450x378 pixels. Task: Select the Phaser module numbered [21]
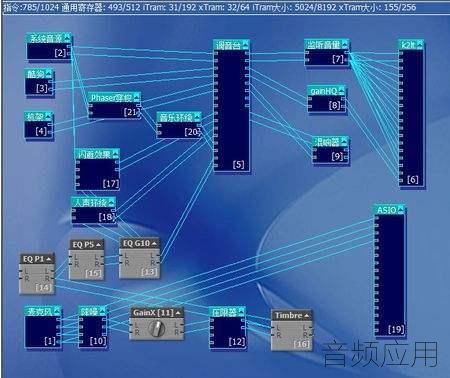pyautogui.click(x=114, y=106)
